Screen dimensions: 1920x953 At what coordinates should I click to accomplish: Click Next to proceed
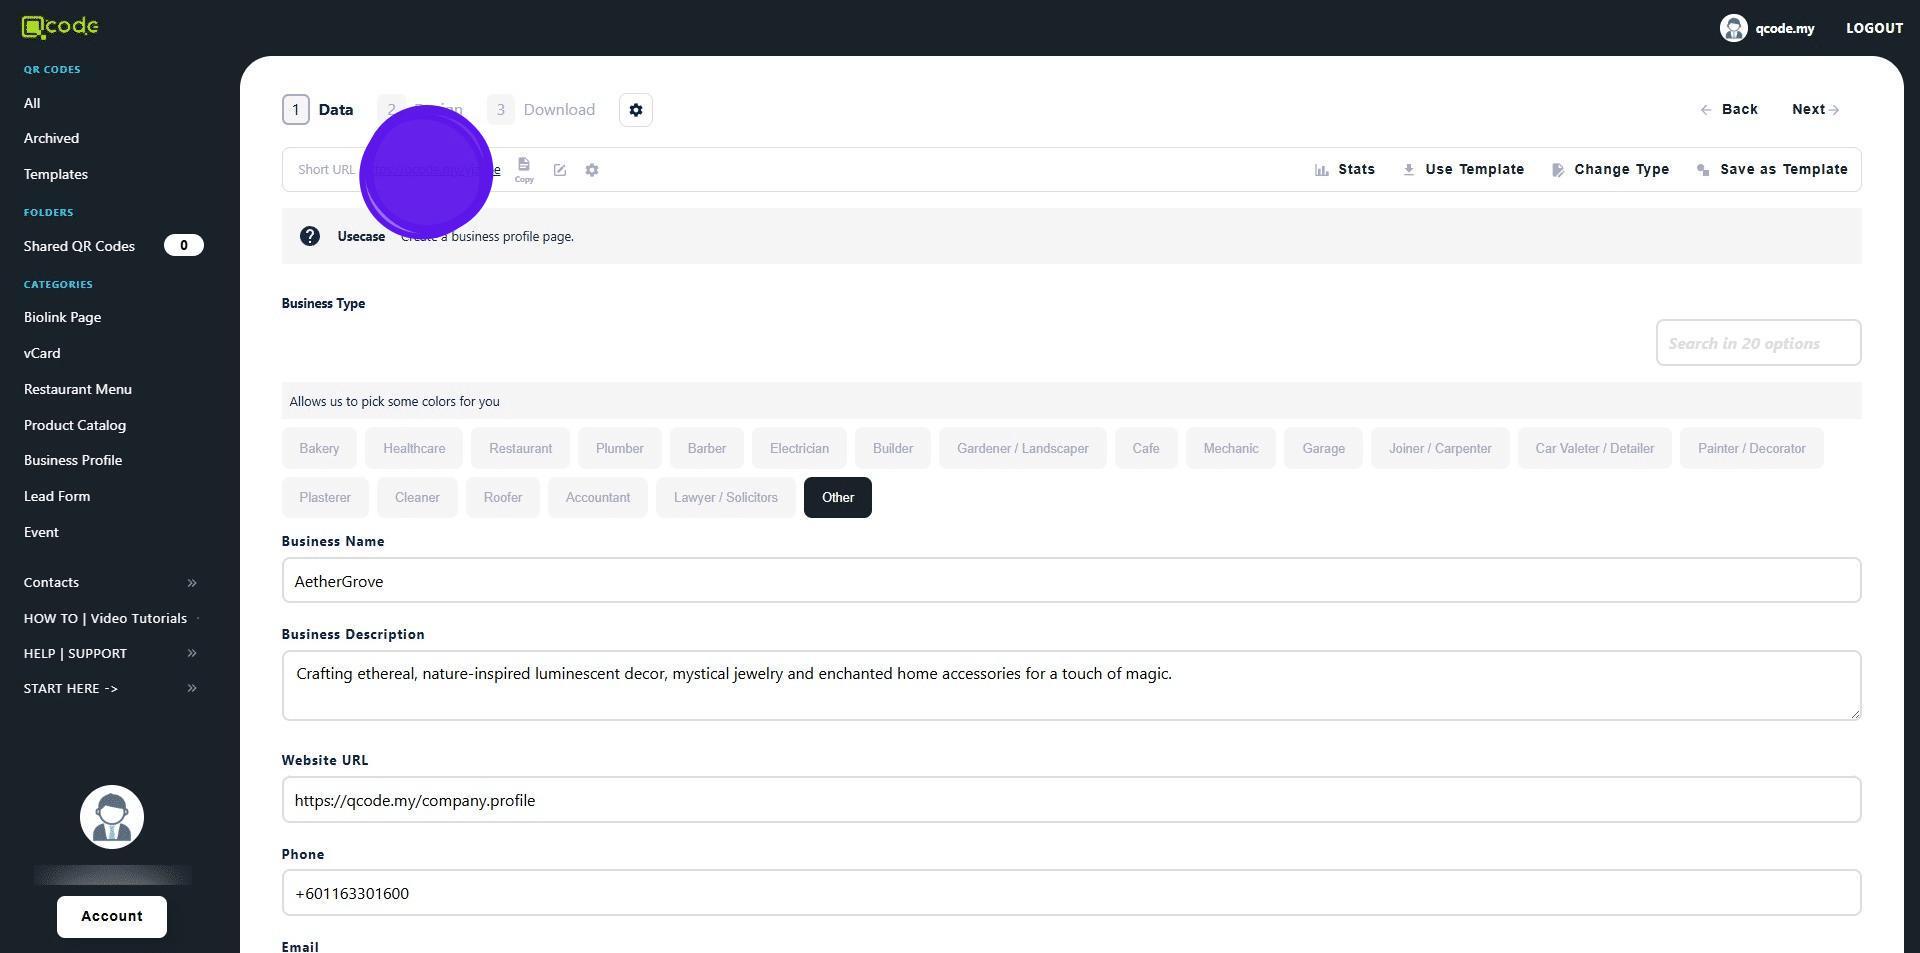coord(1815,109)
